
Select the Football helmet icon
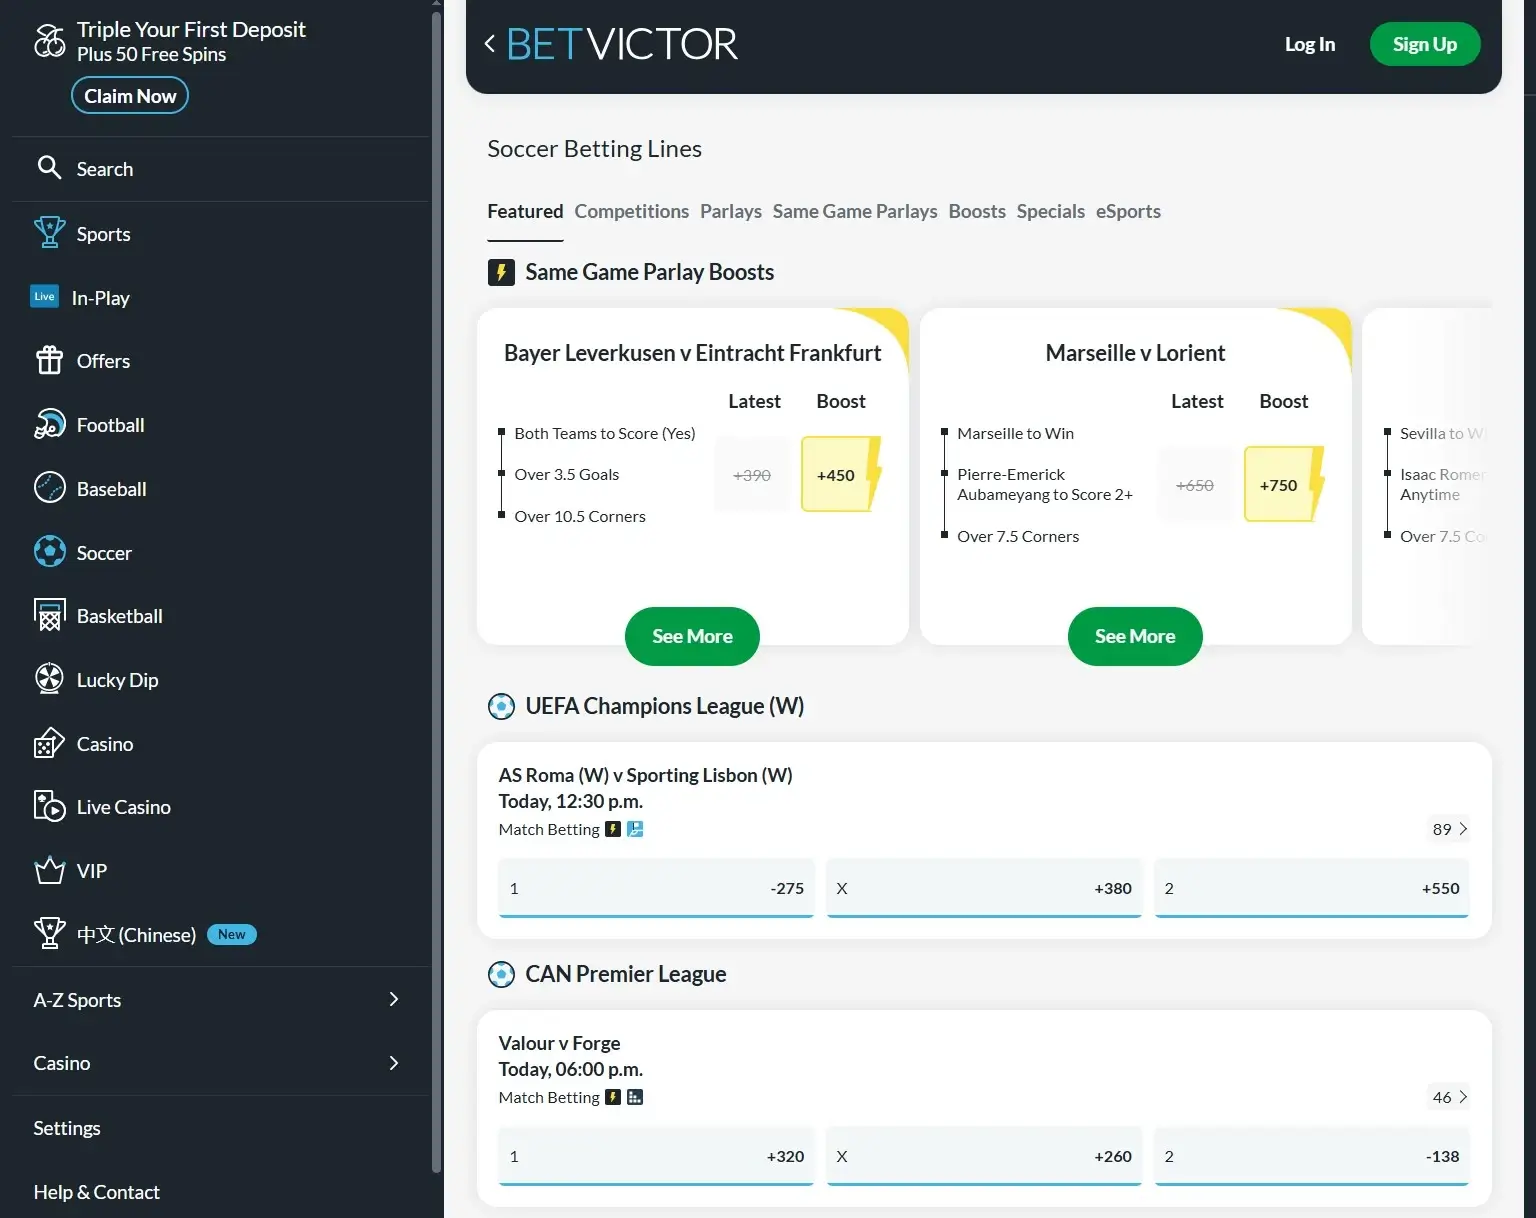(49, 425)
